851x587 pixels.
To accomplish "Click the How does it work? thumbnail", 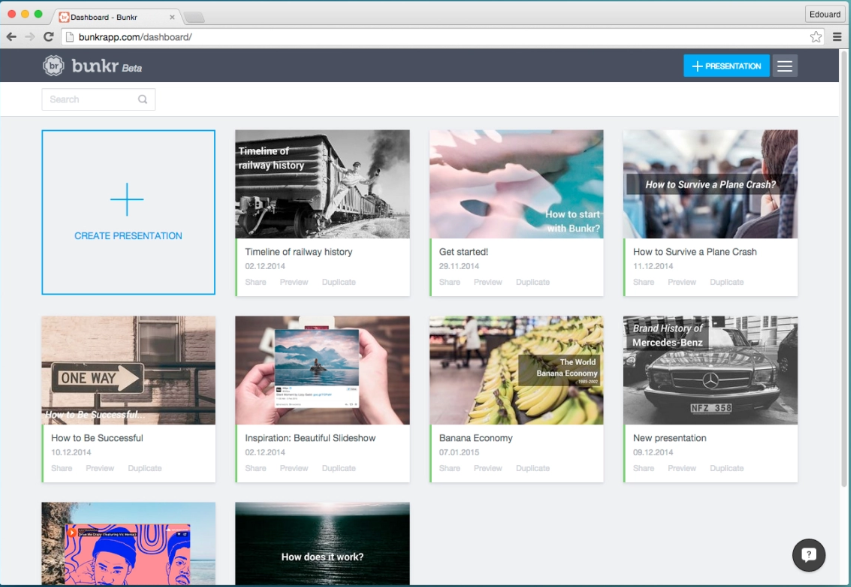I will [x=322, y=543].
